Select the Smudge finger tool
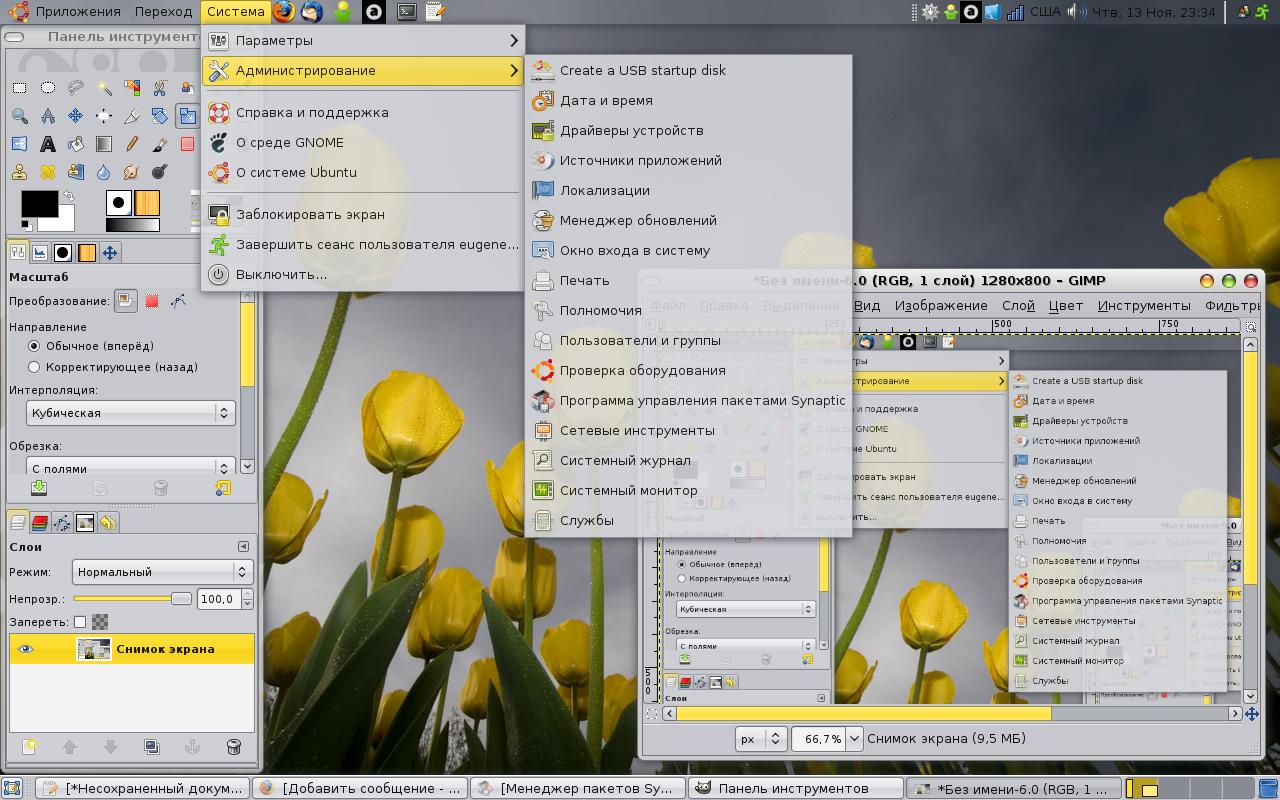 (x=131, y=172)
